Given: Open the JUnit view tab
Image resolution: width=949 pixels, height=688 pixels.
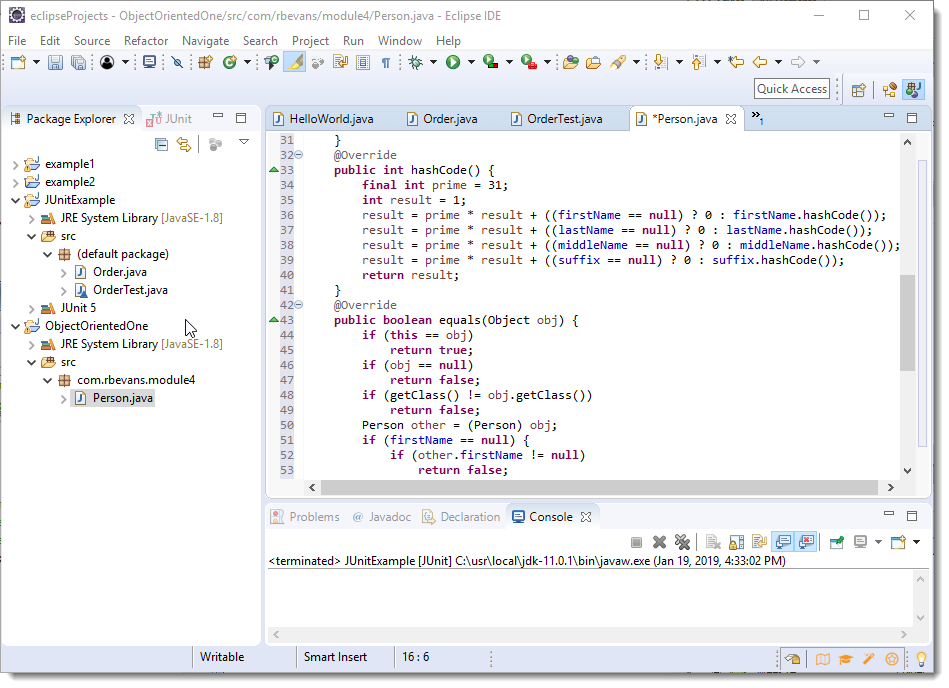Looking at the screenshot, I should (x=169, y=119).
